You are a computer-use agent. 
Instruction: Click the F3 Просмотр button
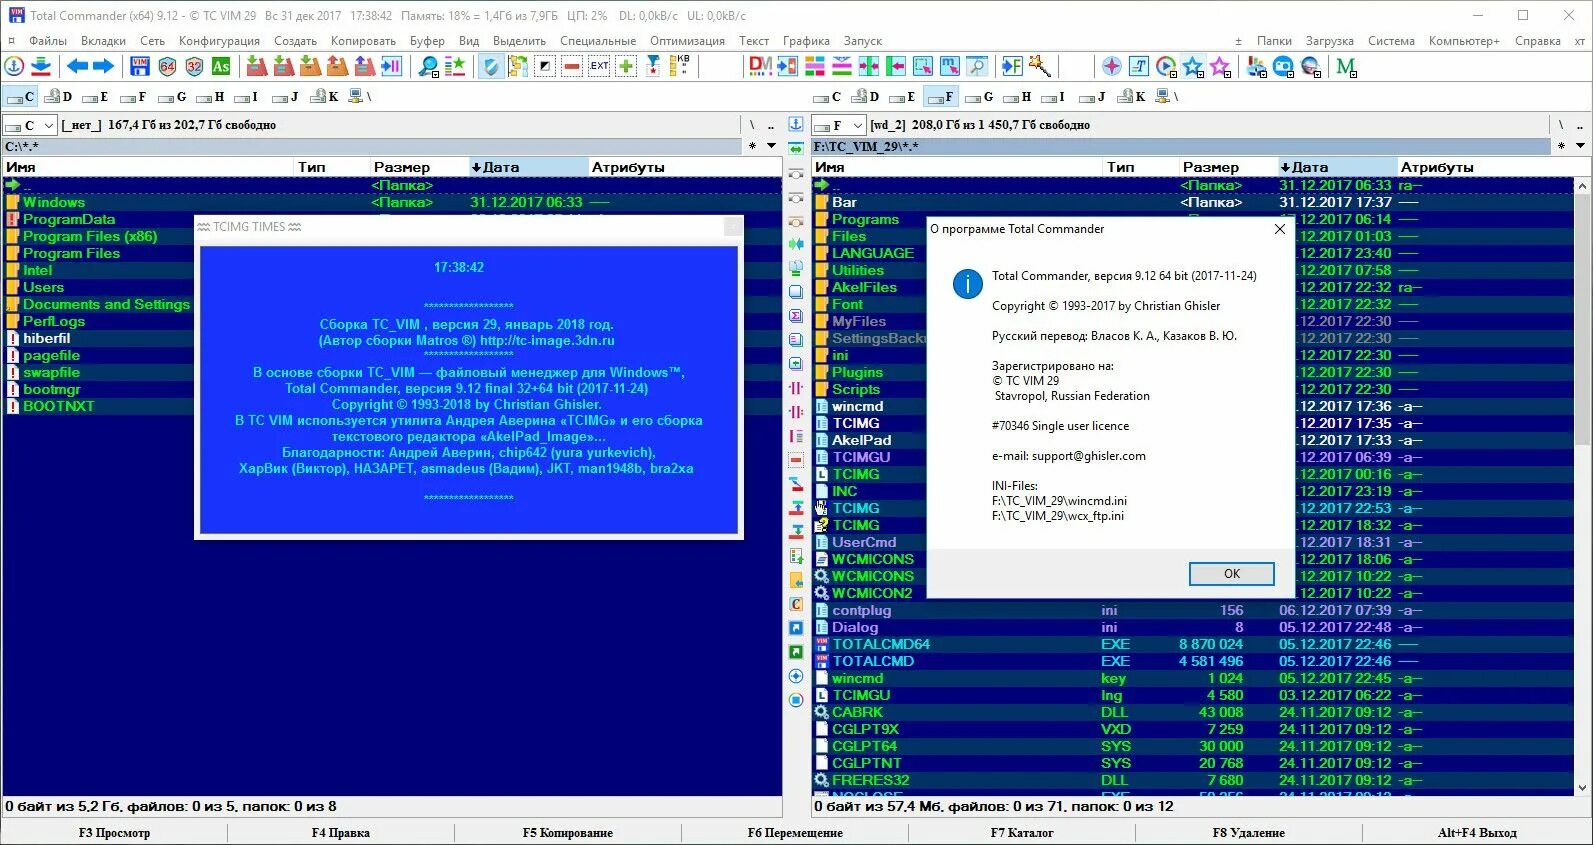(114, 833)
